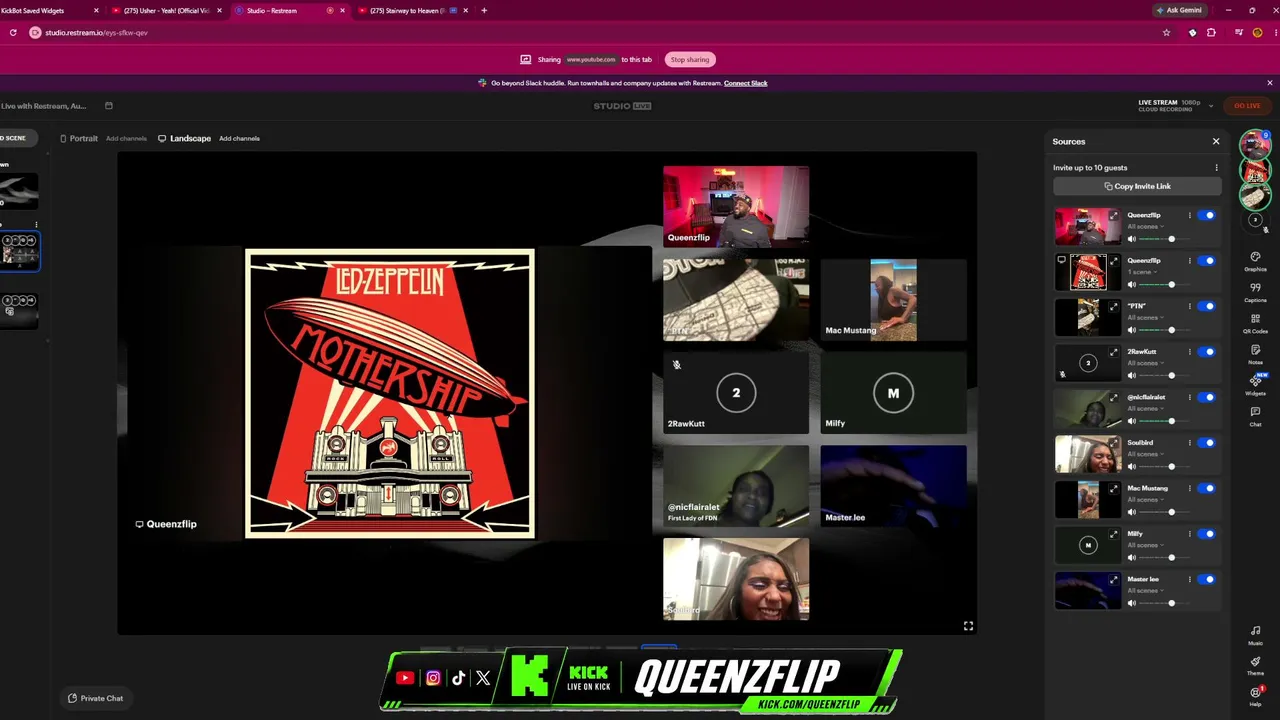This screenshot has width=1280, height=720.
Task: Expand All scenes dropdown for Mac Mustang
Action: pyautogui.click(x=1146, y=500)
